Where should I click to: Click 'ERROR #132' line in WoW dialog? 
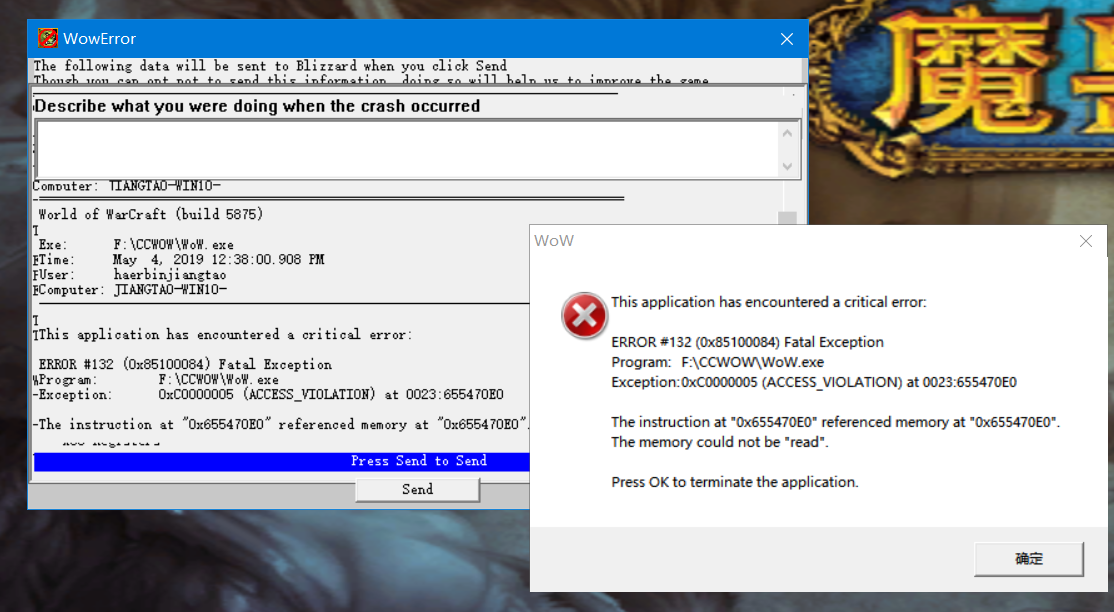point(747,342)
